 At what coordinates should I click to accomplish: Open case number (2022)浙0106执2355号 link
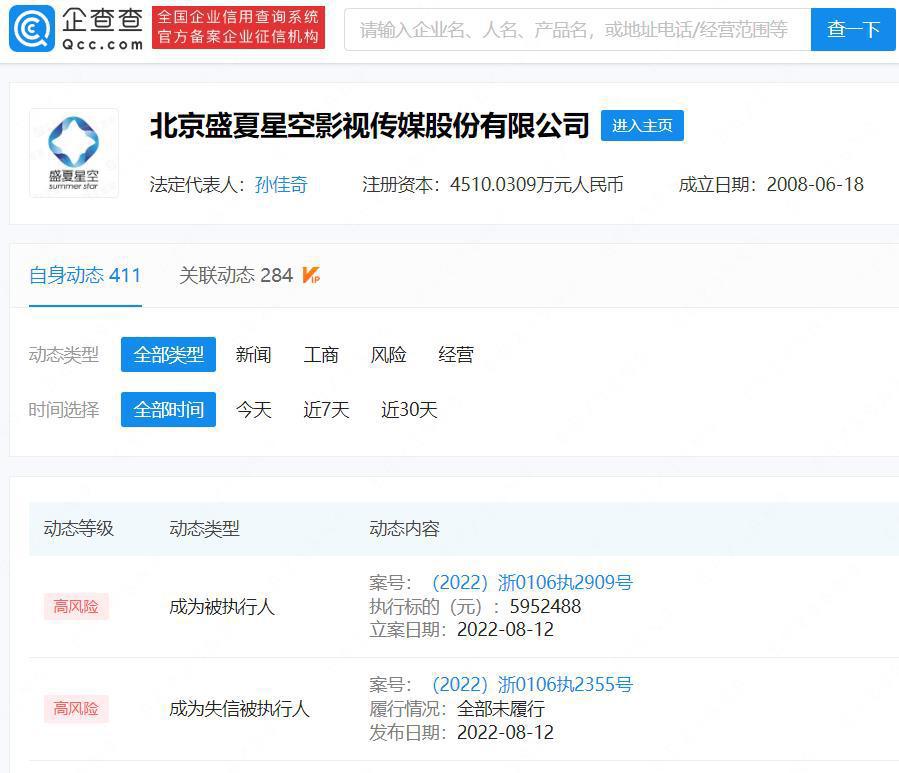coord(531,685)
